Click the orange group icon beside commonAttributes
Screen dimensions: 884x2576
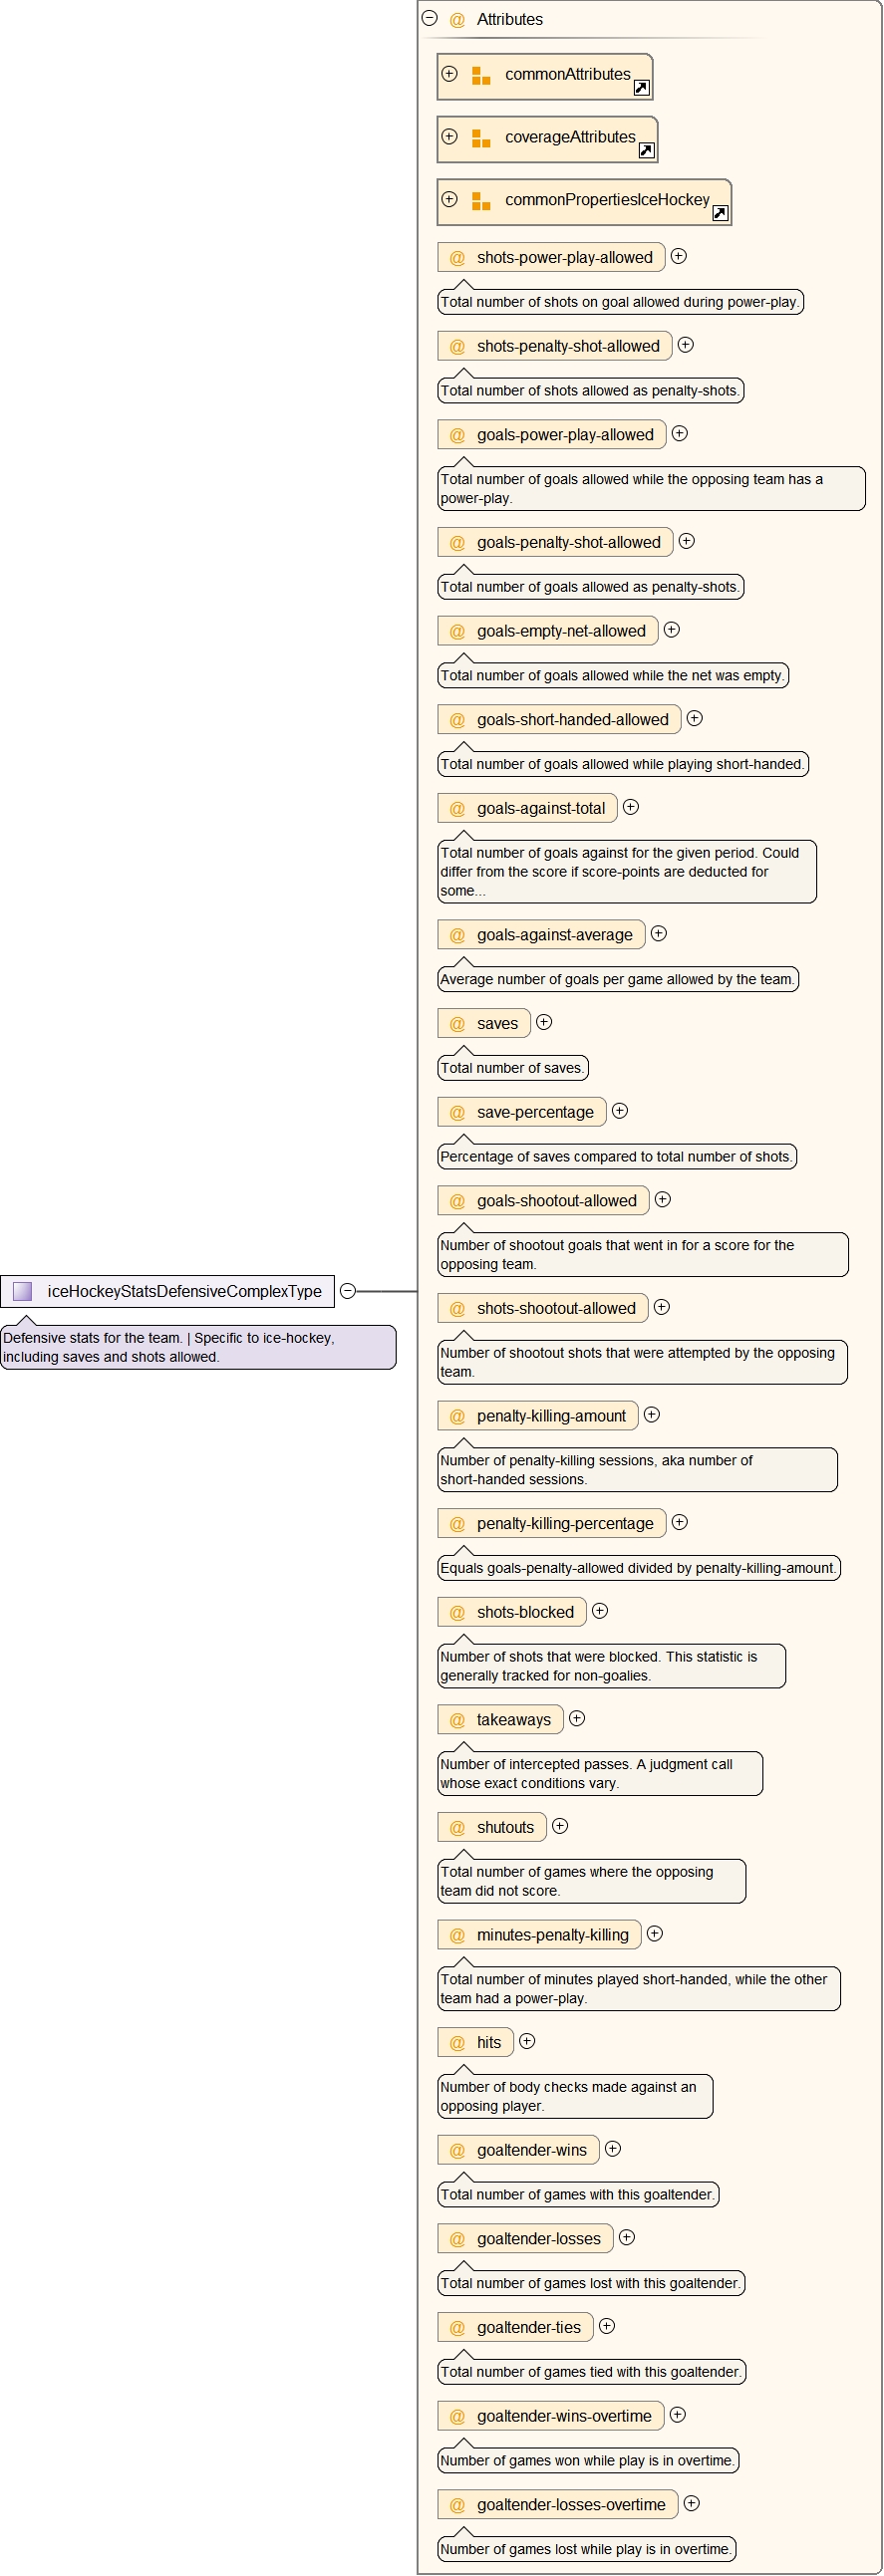tap(481, 76)
